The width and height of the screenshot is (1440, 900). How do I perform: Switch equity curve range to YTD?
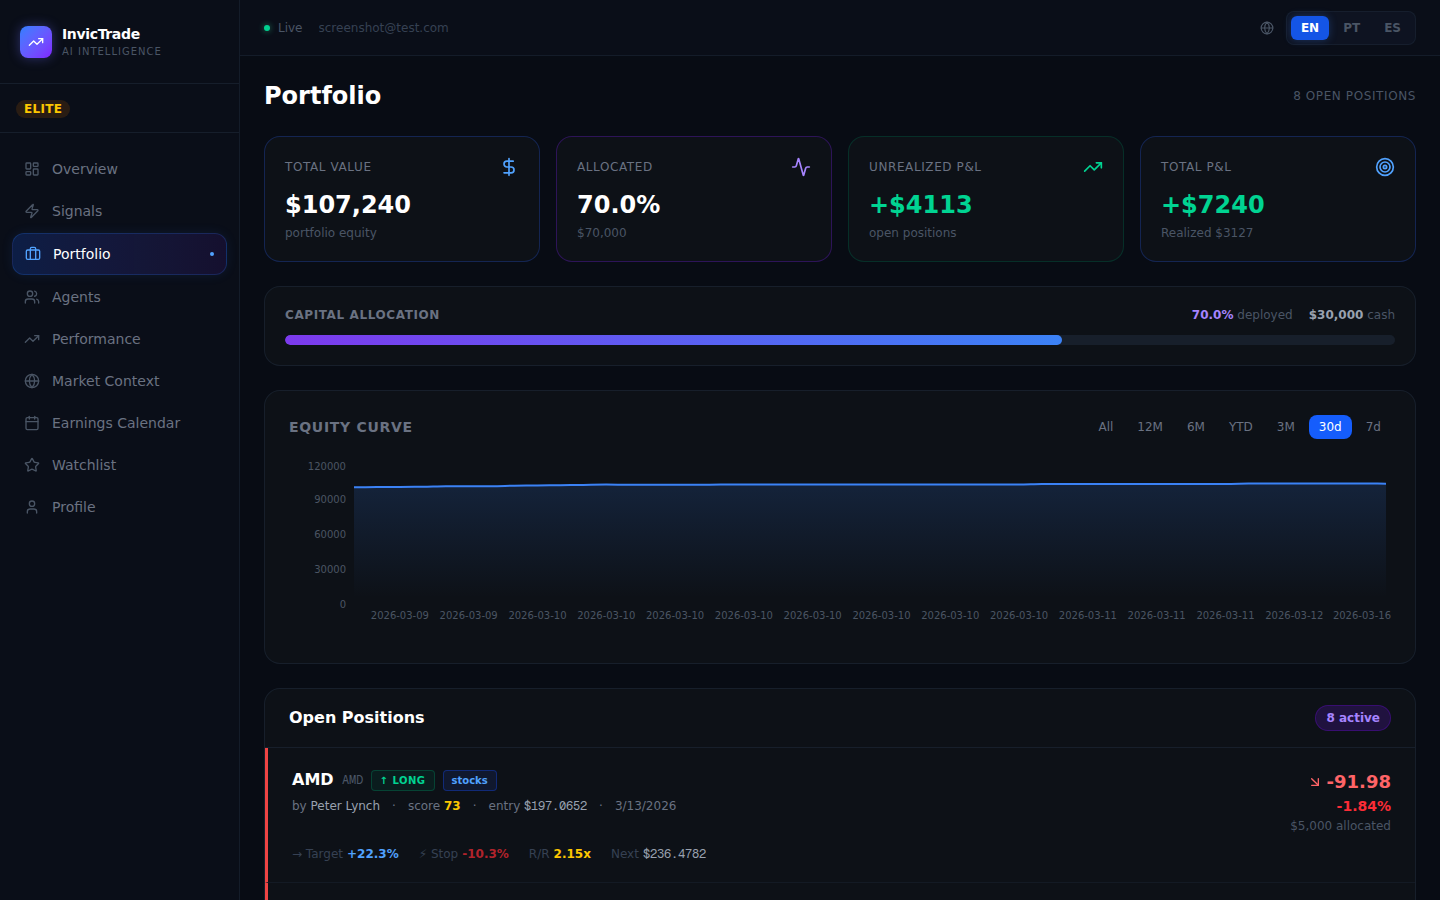point(1240,426)
